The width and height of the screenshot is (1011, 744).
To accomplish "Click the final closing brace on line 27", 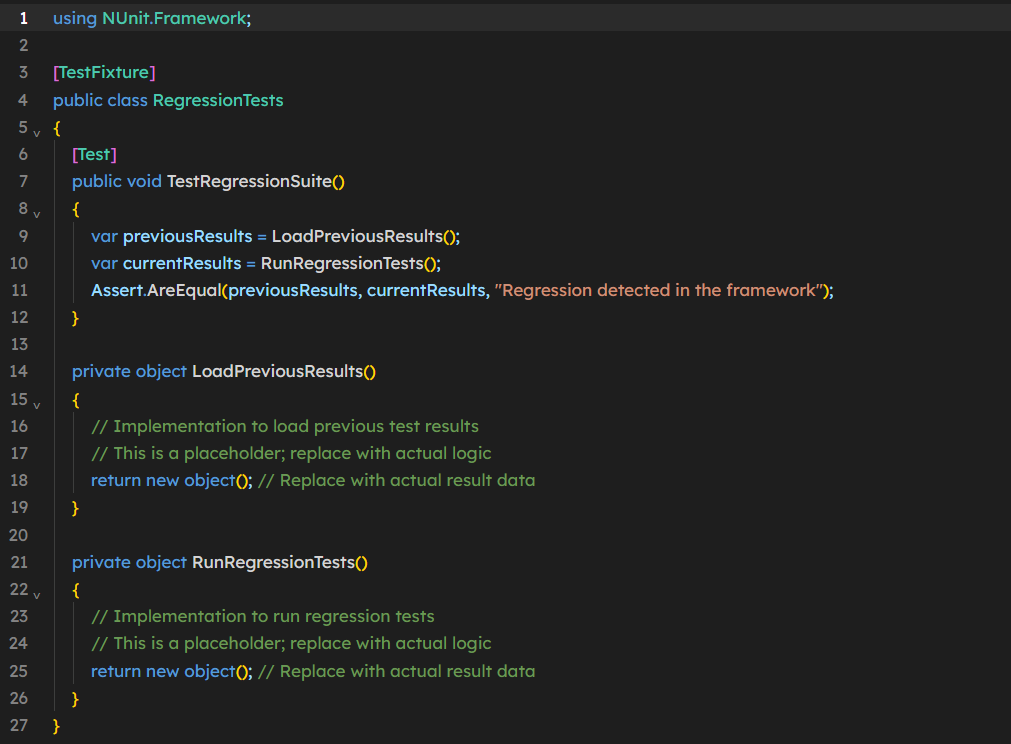I will point(56,726).
